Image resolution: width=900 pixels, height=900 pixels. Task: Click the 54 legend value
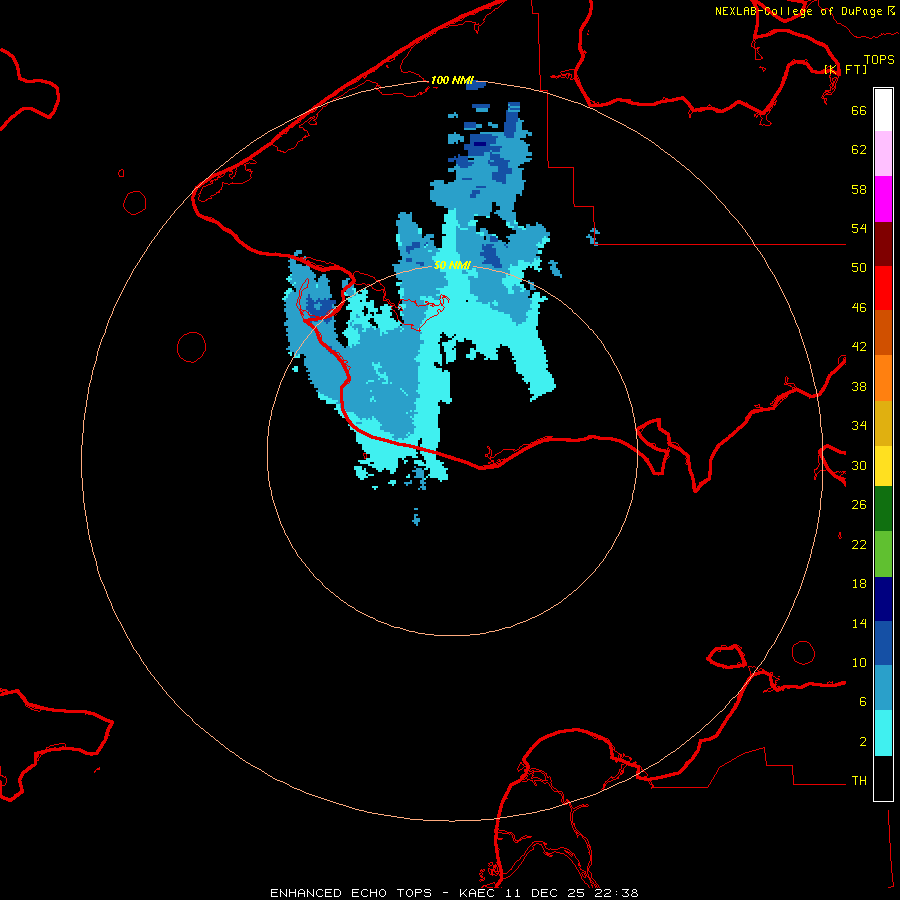(859, 228)
